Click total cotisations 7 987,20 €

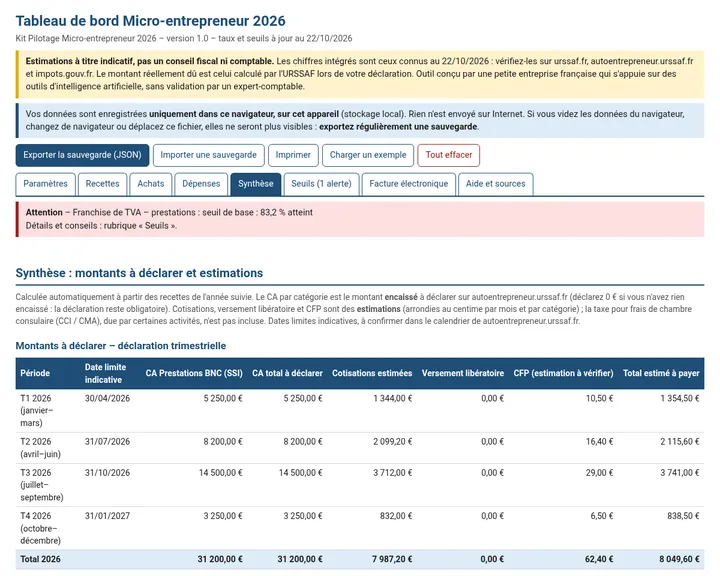coord(392,559)
